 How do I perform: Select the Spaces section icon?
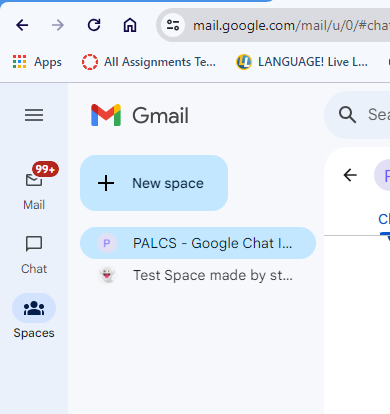click(x=34, y=308)
